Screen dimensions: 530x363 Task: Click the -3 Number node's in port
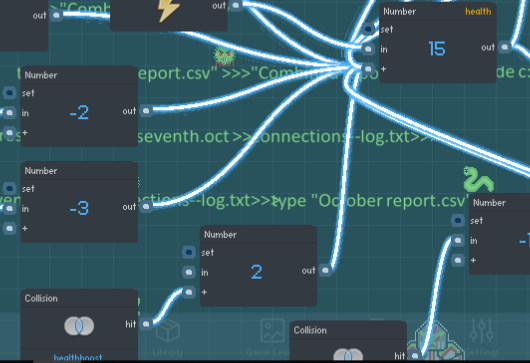[9, 209]
